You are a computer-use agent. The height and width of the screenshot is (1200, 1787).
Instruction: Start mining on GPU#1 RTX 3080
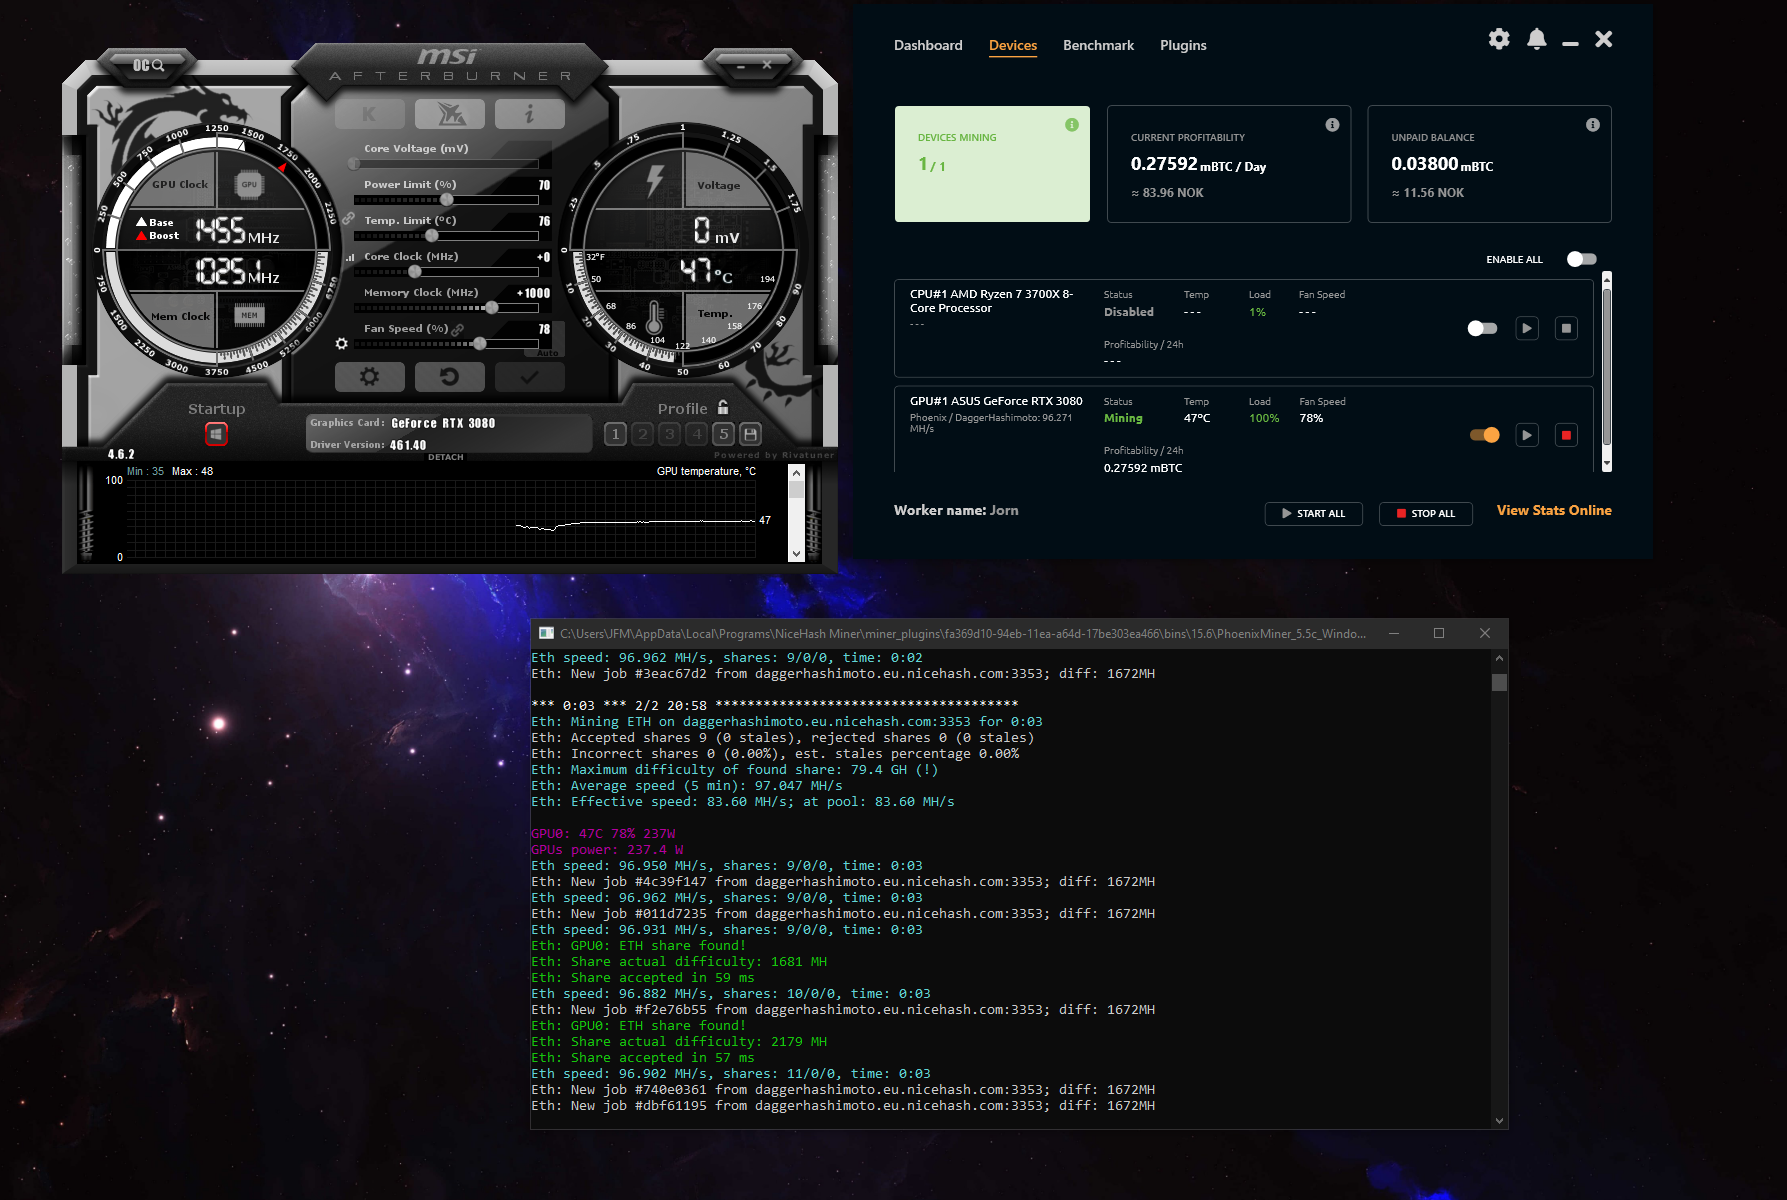point(1527,435)
